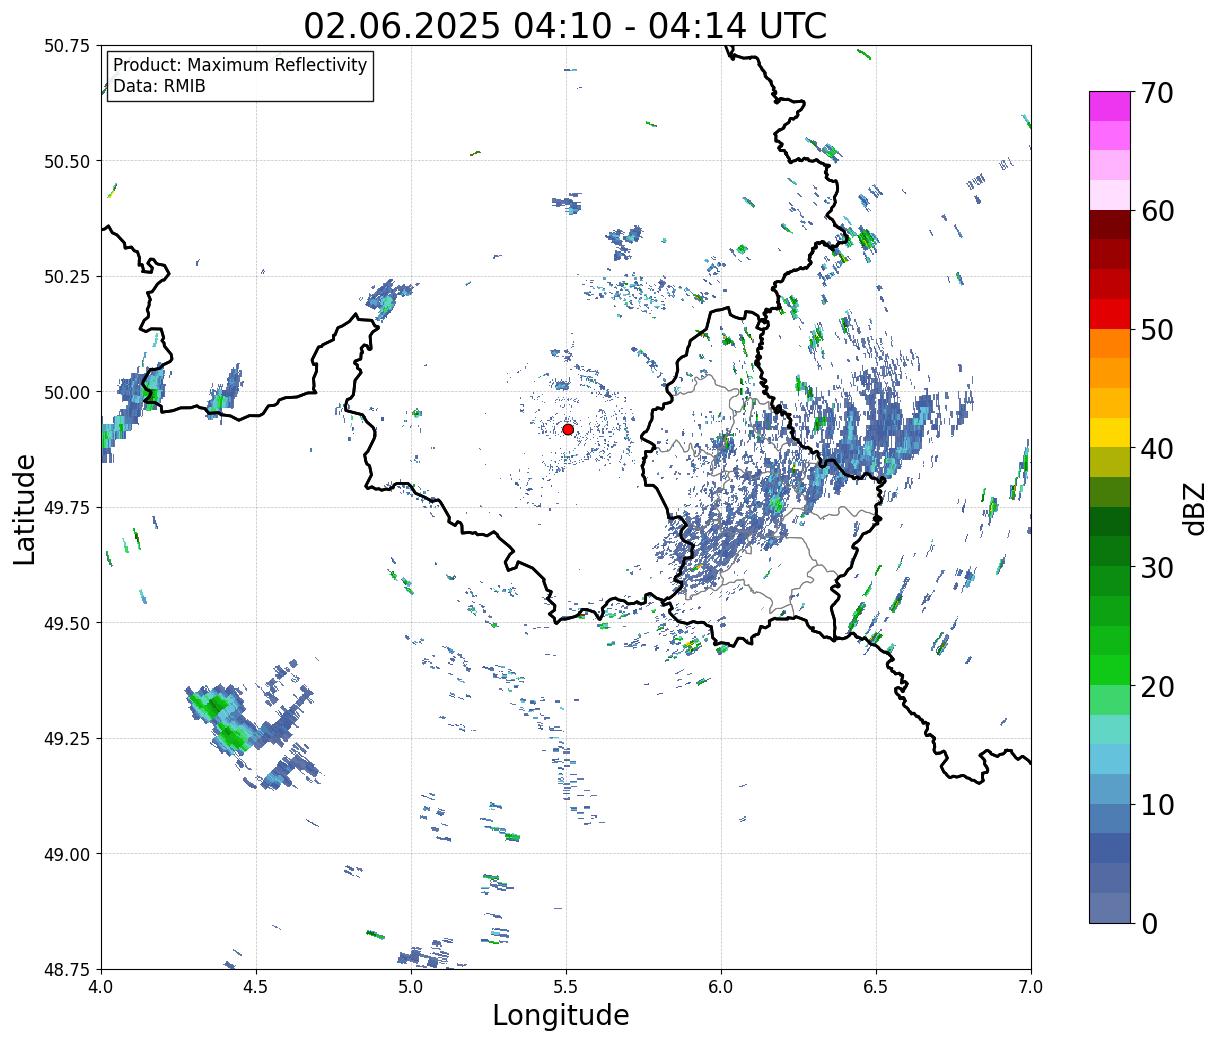The width and height of the screenshot is (1219, 1040).
Task: Click the latitude tick label 50.25
Action: click(67, 277)
